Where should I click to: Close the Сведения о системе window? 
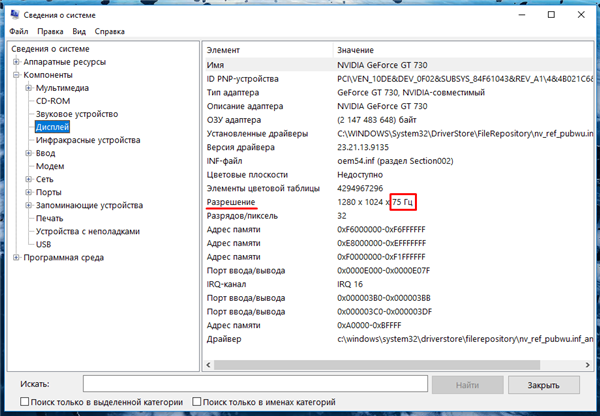tap(581, 15)
